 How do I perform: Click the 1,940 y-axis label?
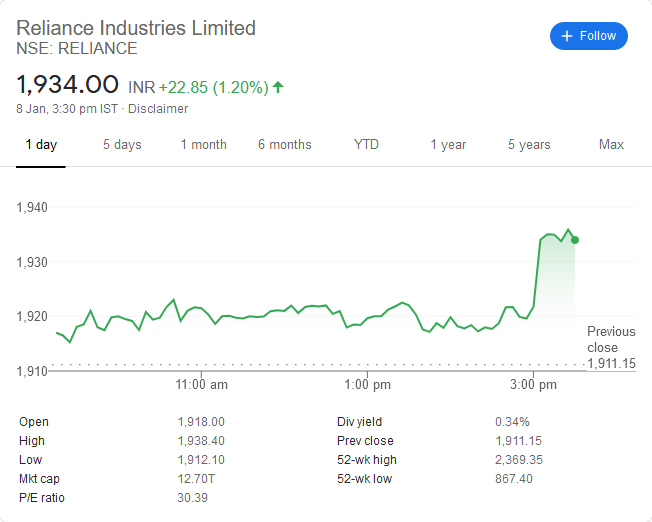(32, 207)
